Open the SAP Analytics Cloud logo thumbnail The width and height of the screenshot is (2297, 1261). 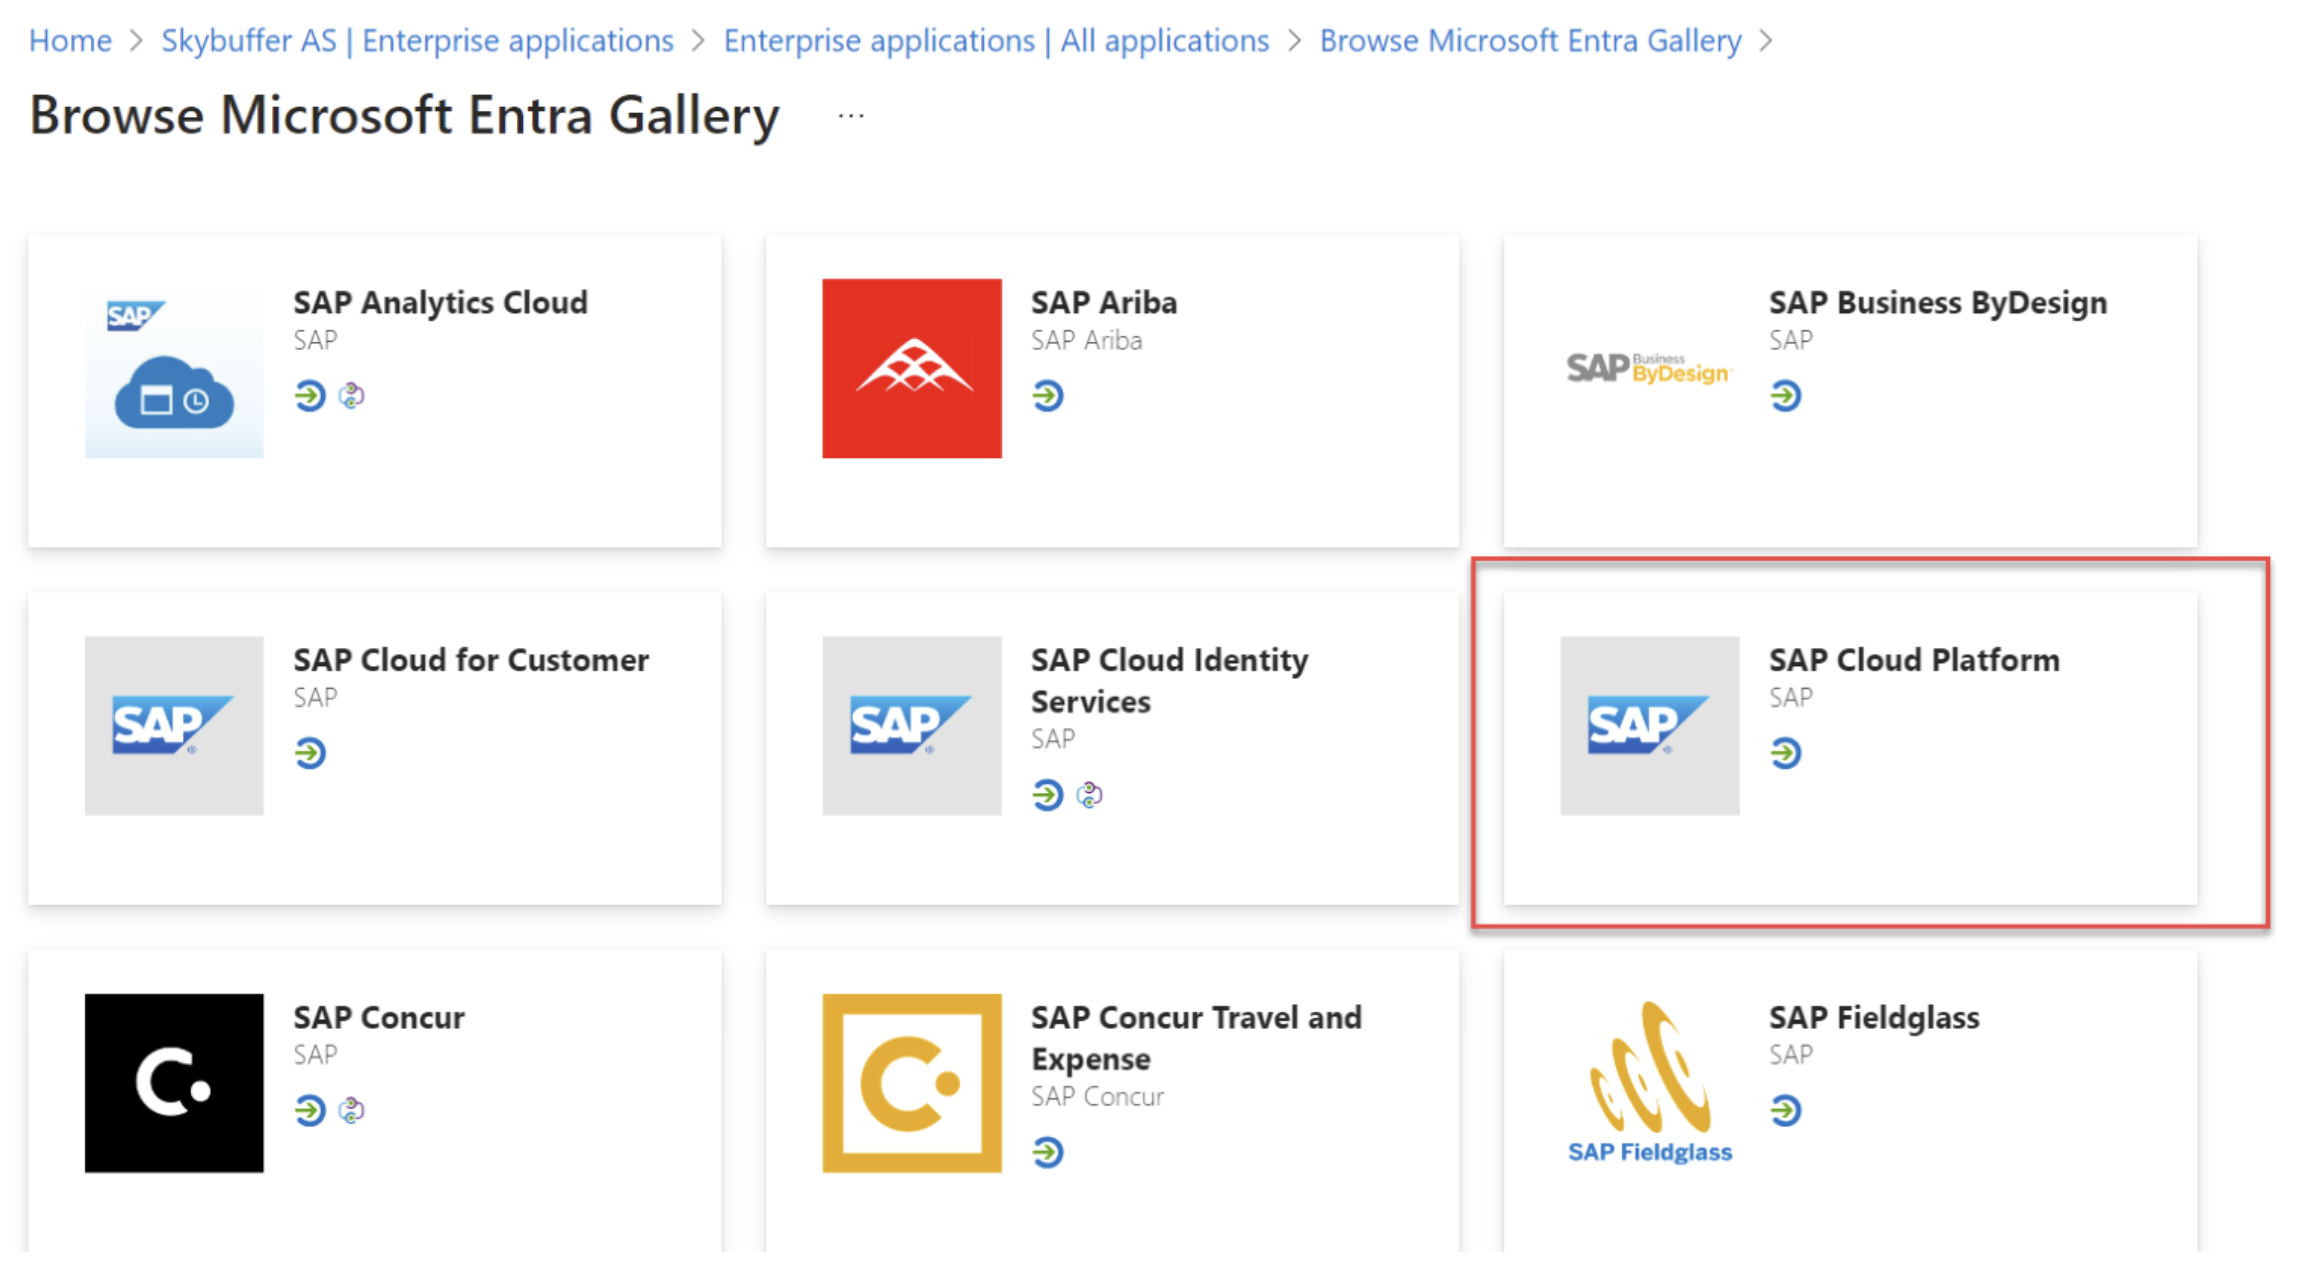pyautogui.click(x=174, y=368)
